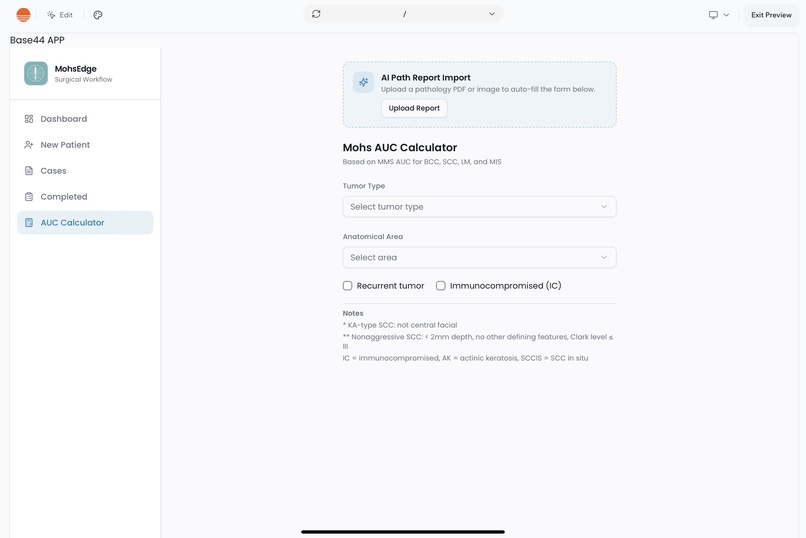Select the AUC Calculator menu item

point(85,222)
